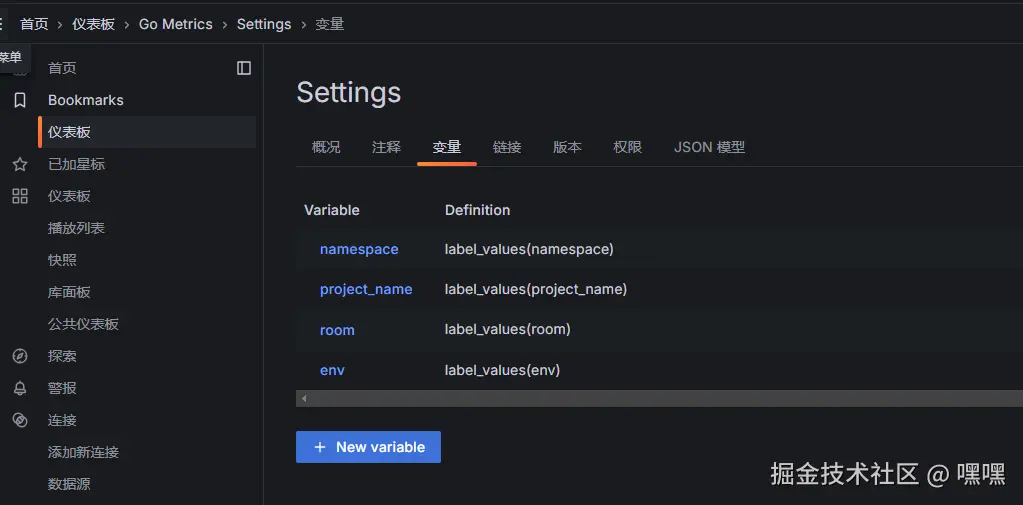The image size is (1023, 505).
Task: Open Explore via the compass icon
Action: [x=19, y=356]
